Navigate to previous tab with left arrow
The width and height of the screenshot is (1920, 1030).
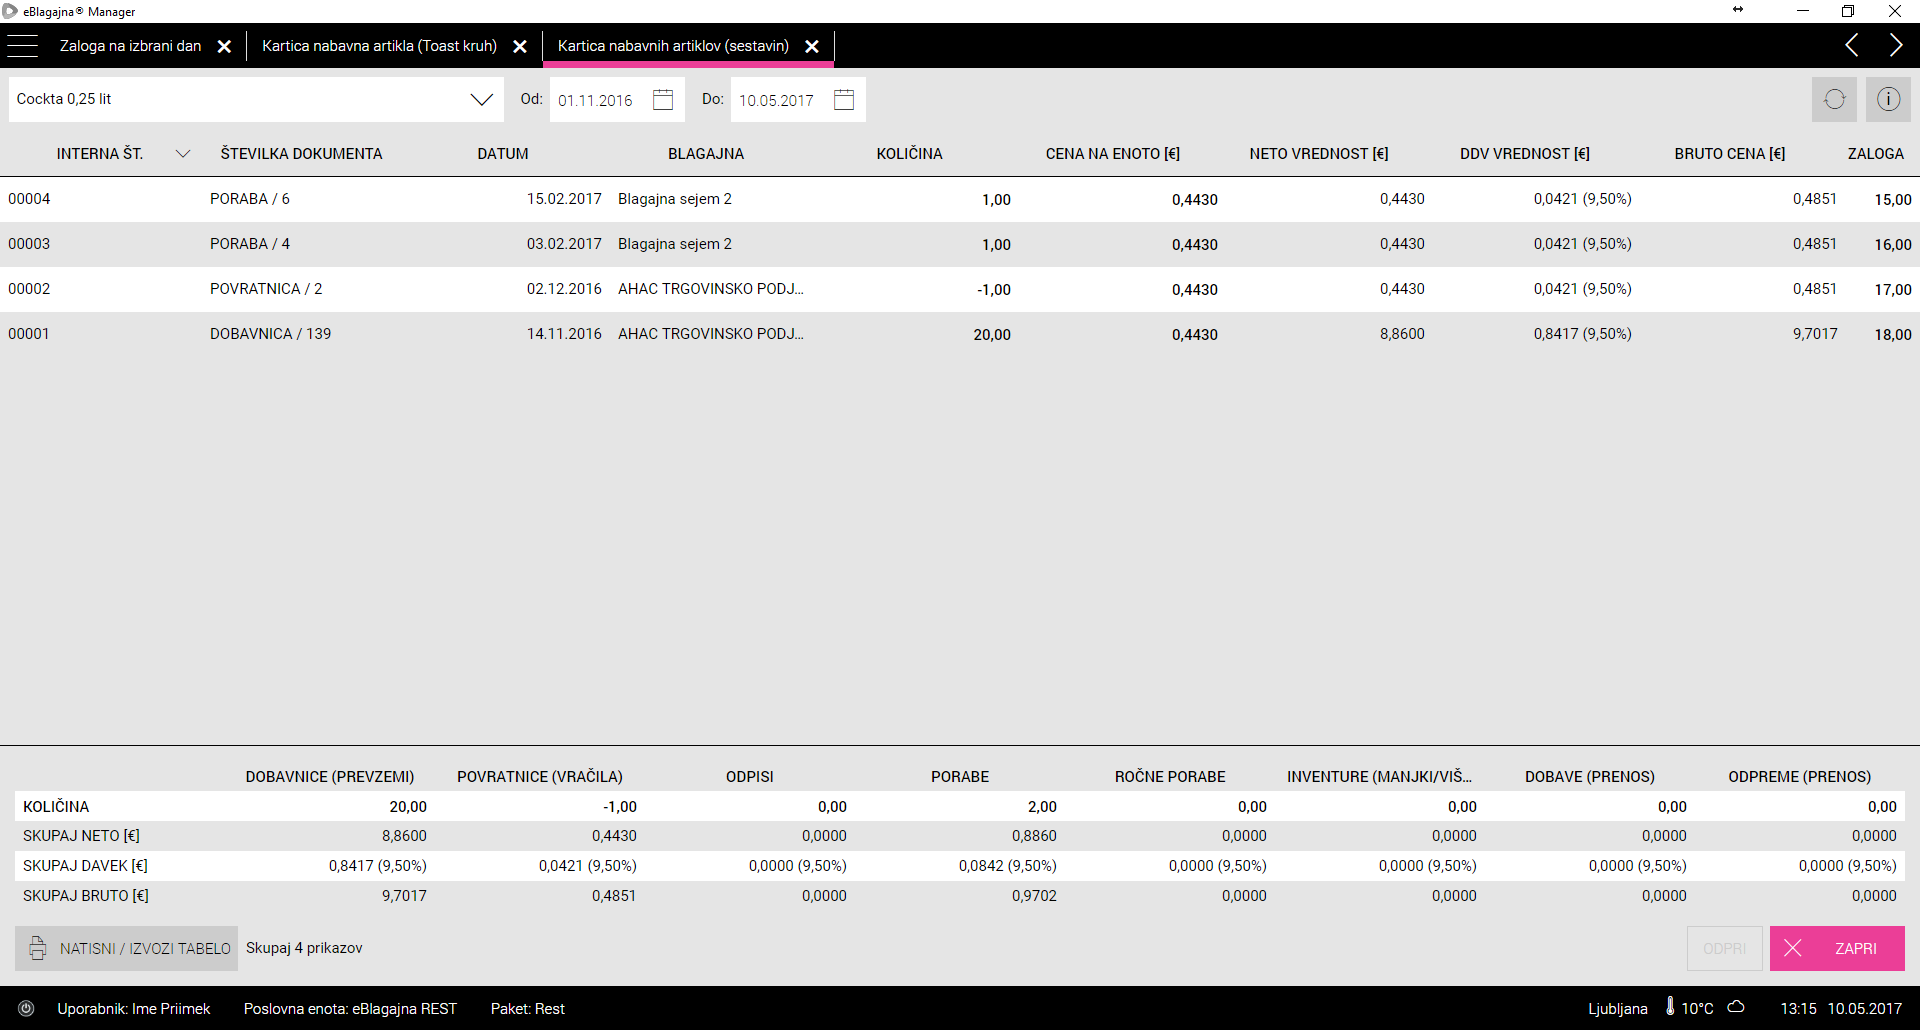tap(1851, 46)
